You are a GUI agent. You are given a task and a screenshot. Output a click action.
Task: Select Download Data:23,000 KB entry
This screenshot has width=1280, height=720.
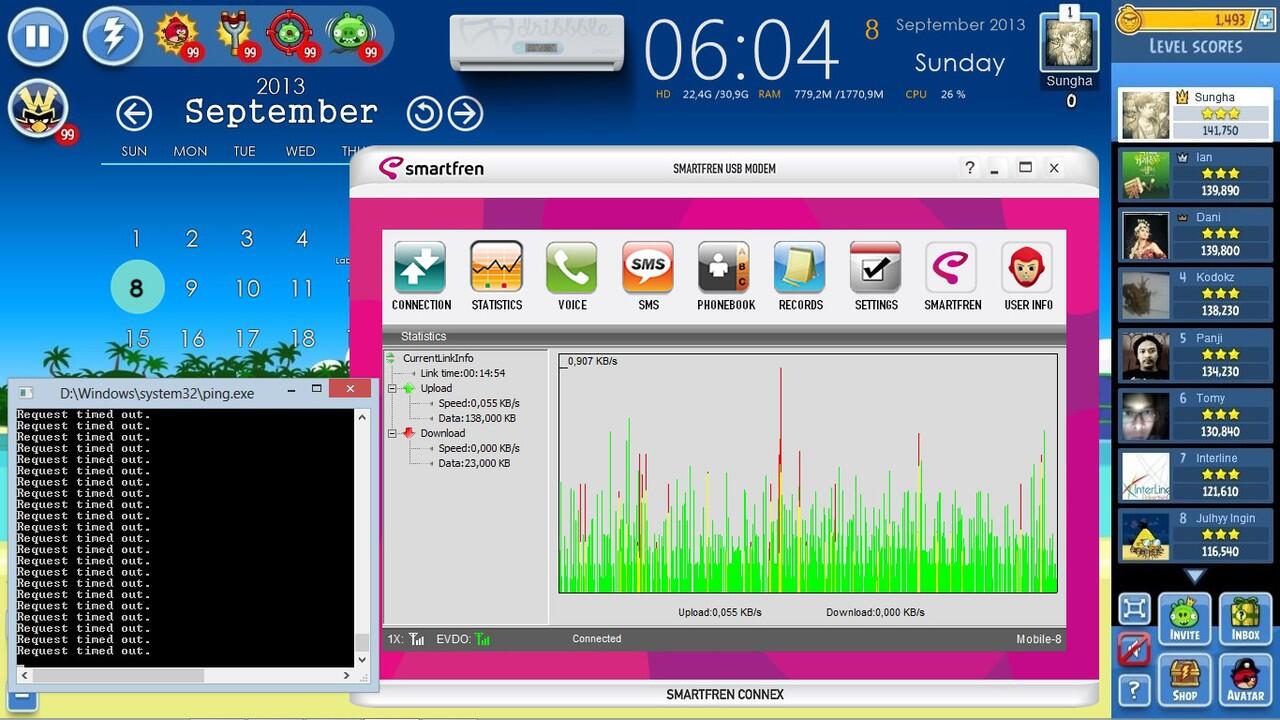[474, 463]
